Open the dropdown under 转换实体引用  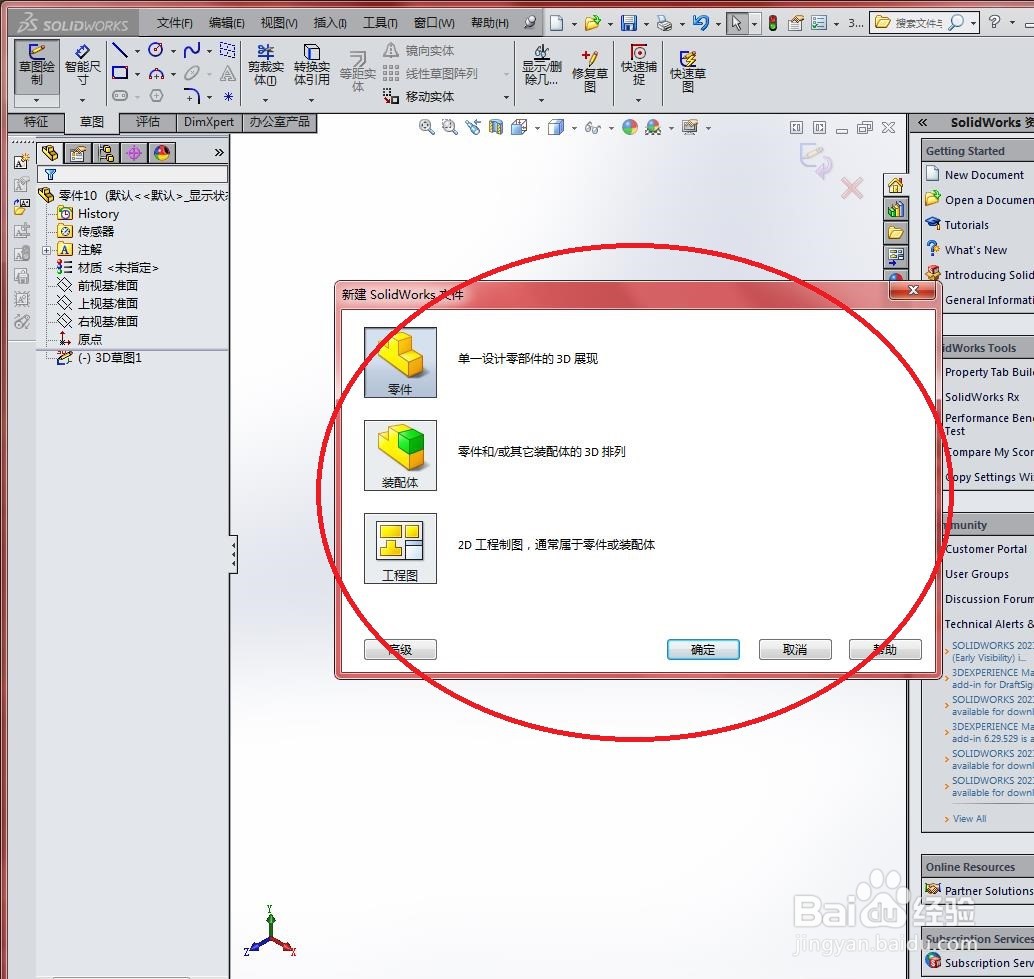311,100
